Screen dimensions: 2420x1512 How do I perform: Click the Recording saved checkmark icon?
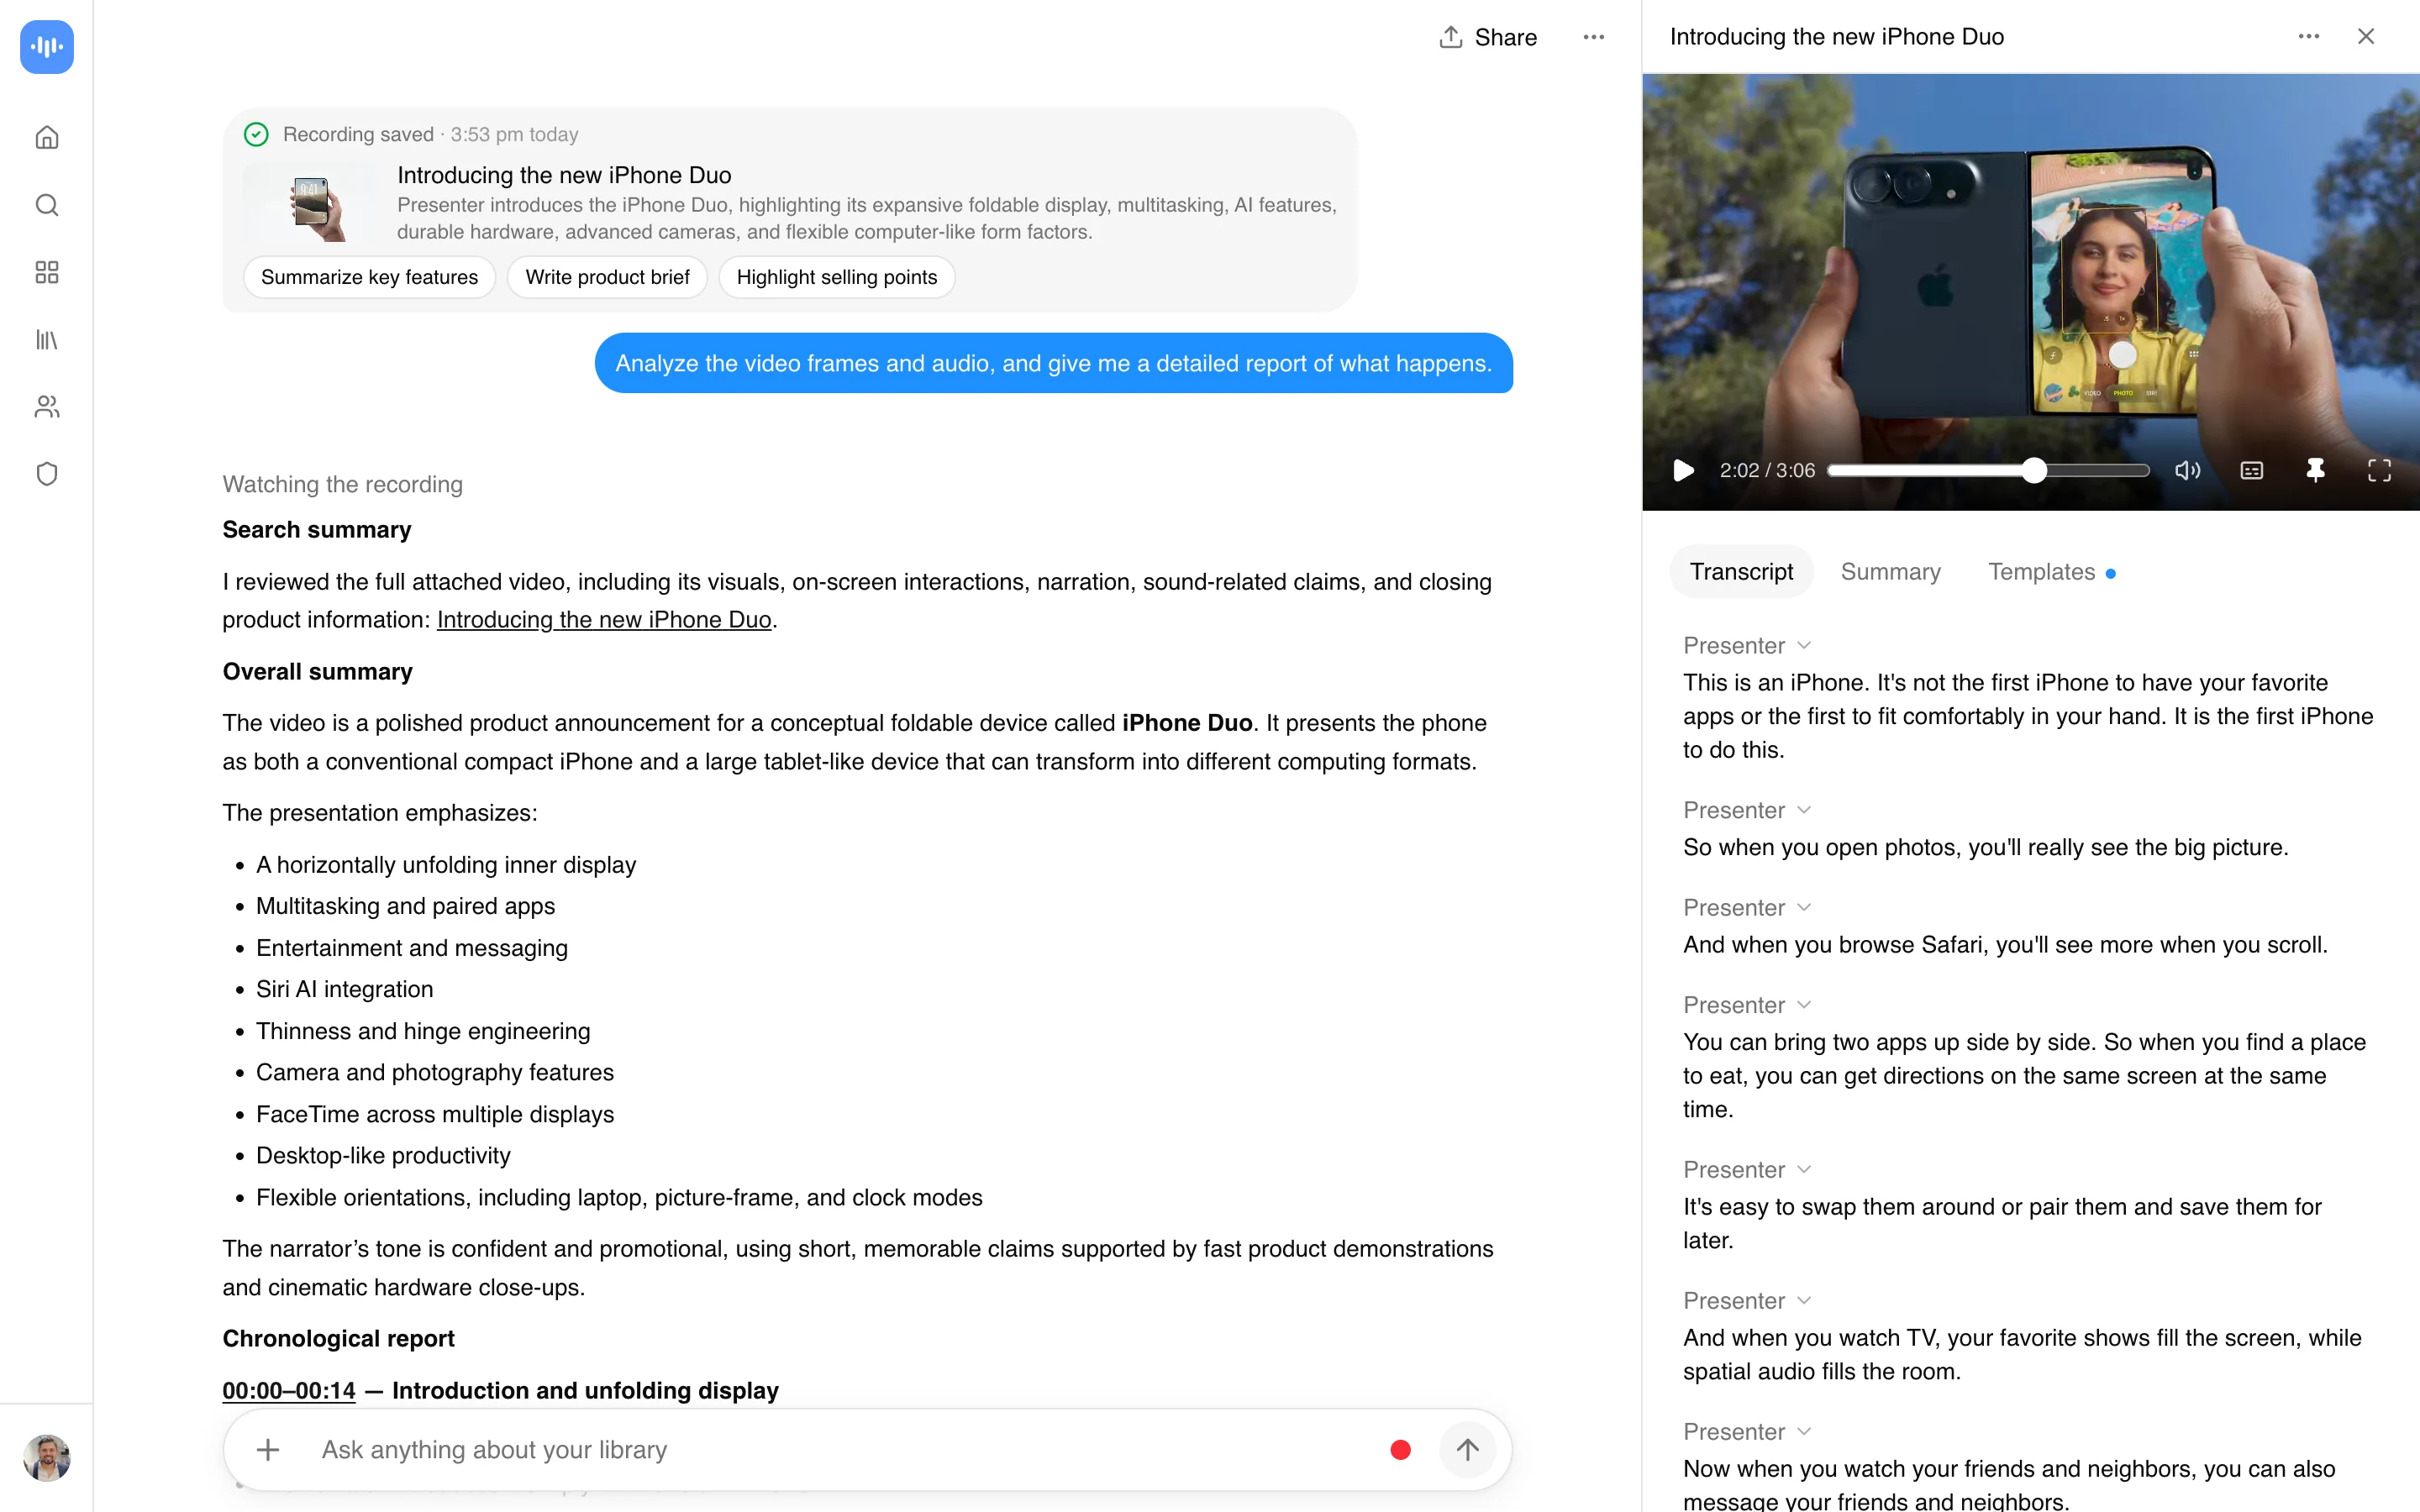(x=256, y=134)
